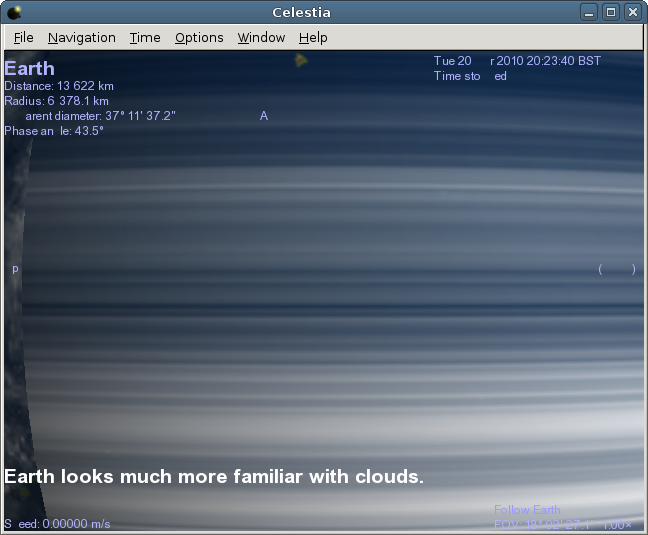Open the Time menu
The width and height of the screenshot is (648, 535).
[x=145, y=37]
